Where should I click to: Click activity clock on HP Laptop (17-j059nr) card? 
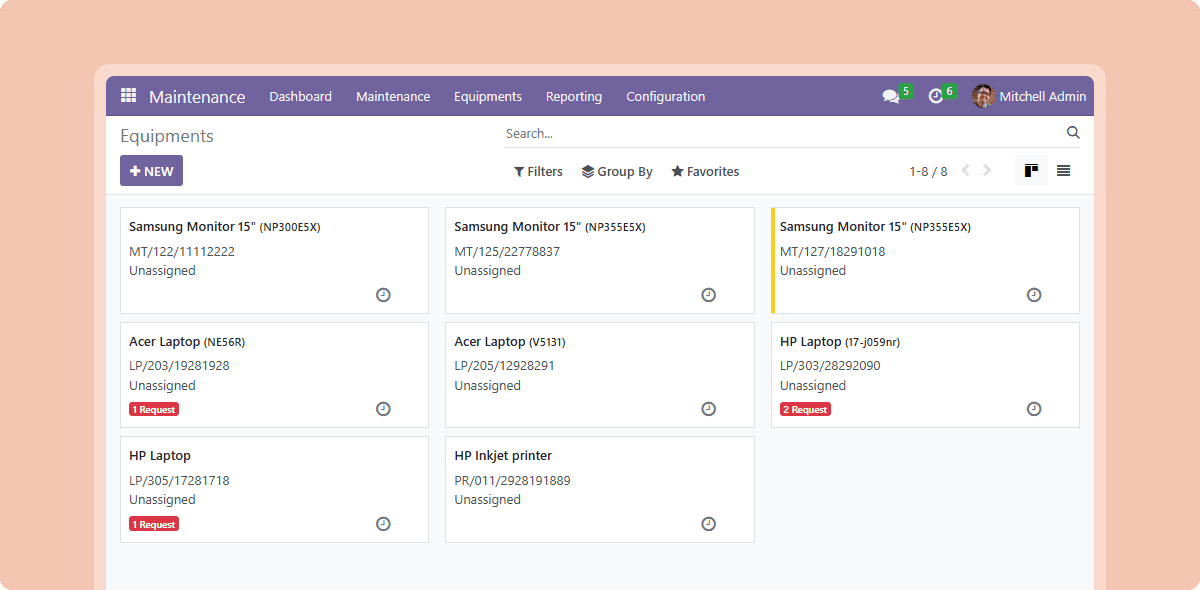click(x=1034, y=409)
